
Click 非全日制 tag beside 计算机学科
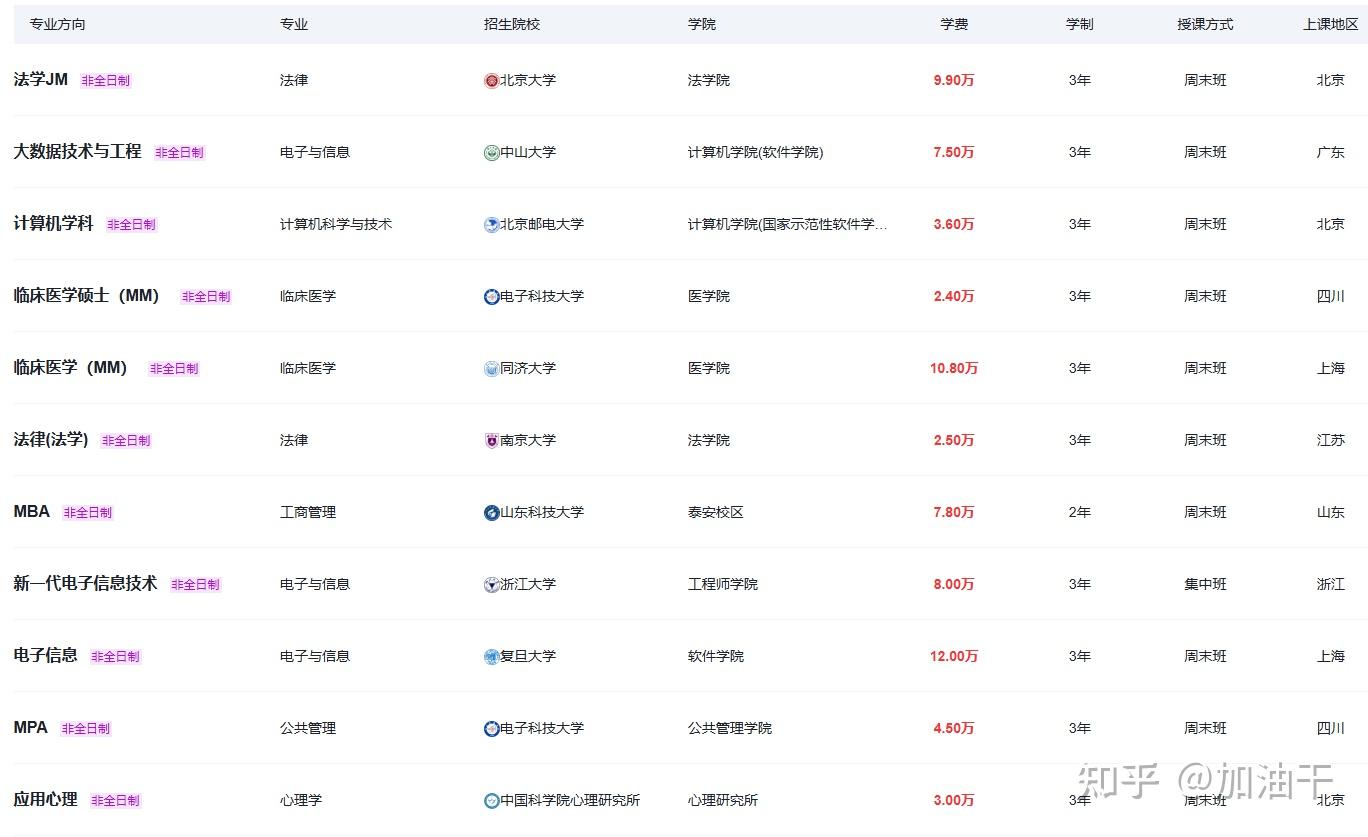131,225
